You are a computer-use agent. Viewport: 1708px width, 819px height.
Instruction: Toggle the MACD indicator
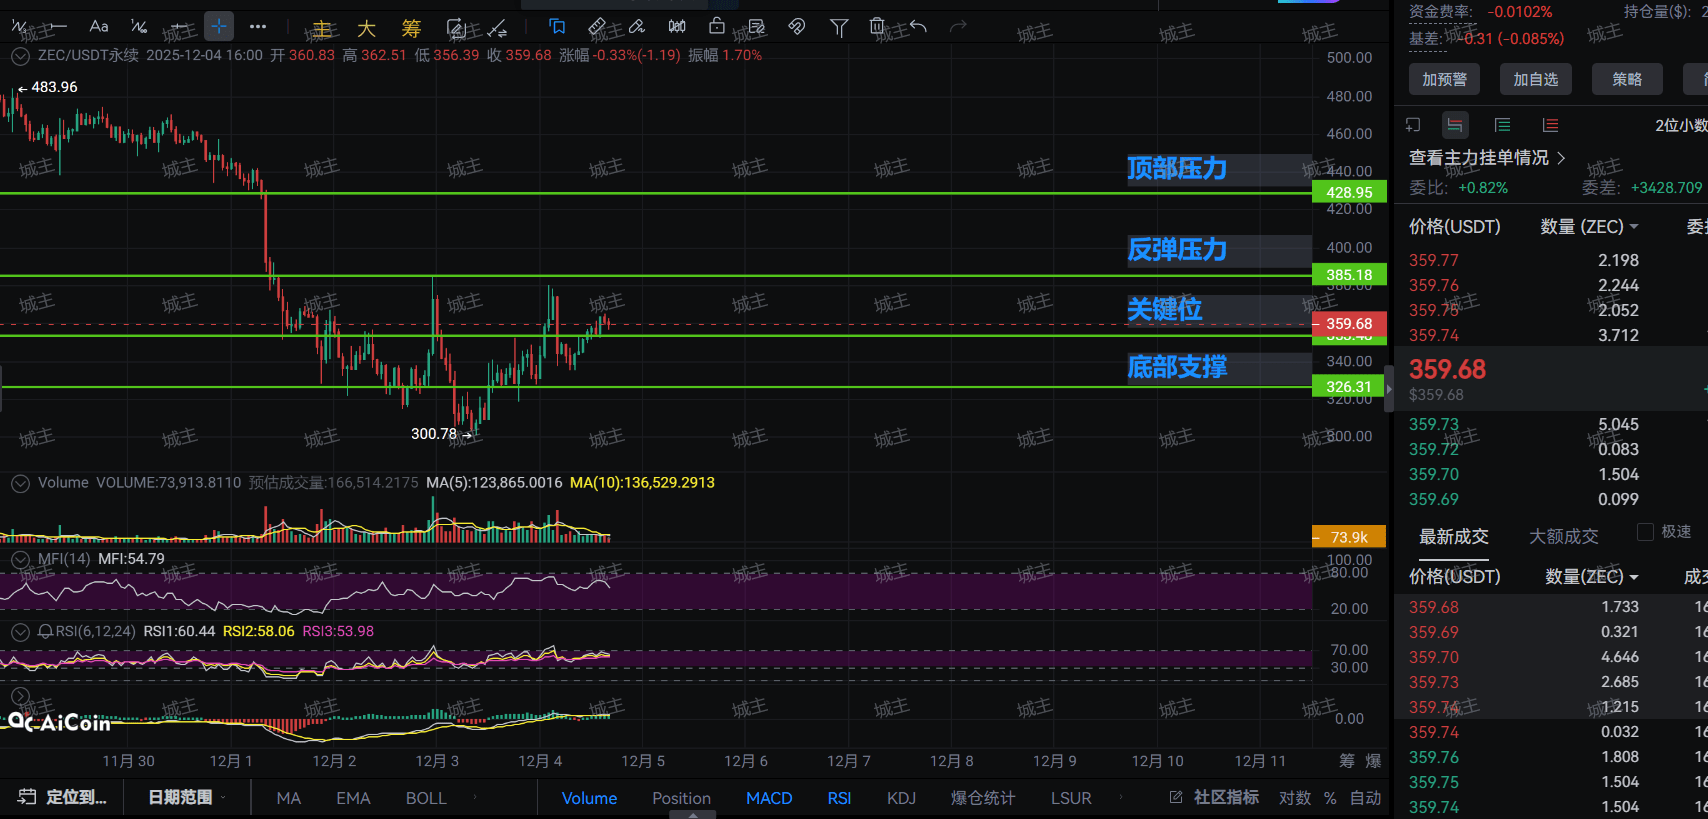769,798
